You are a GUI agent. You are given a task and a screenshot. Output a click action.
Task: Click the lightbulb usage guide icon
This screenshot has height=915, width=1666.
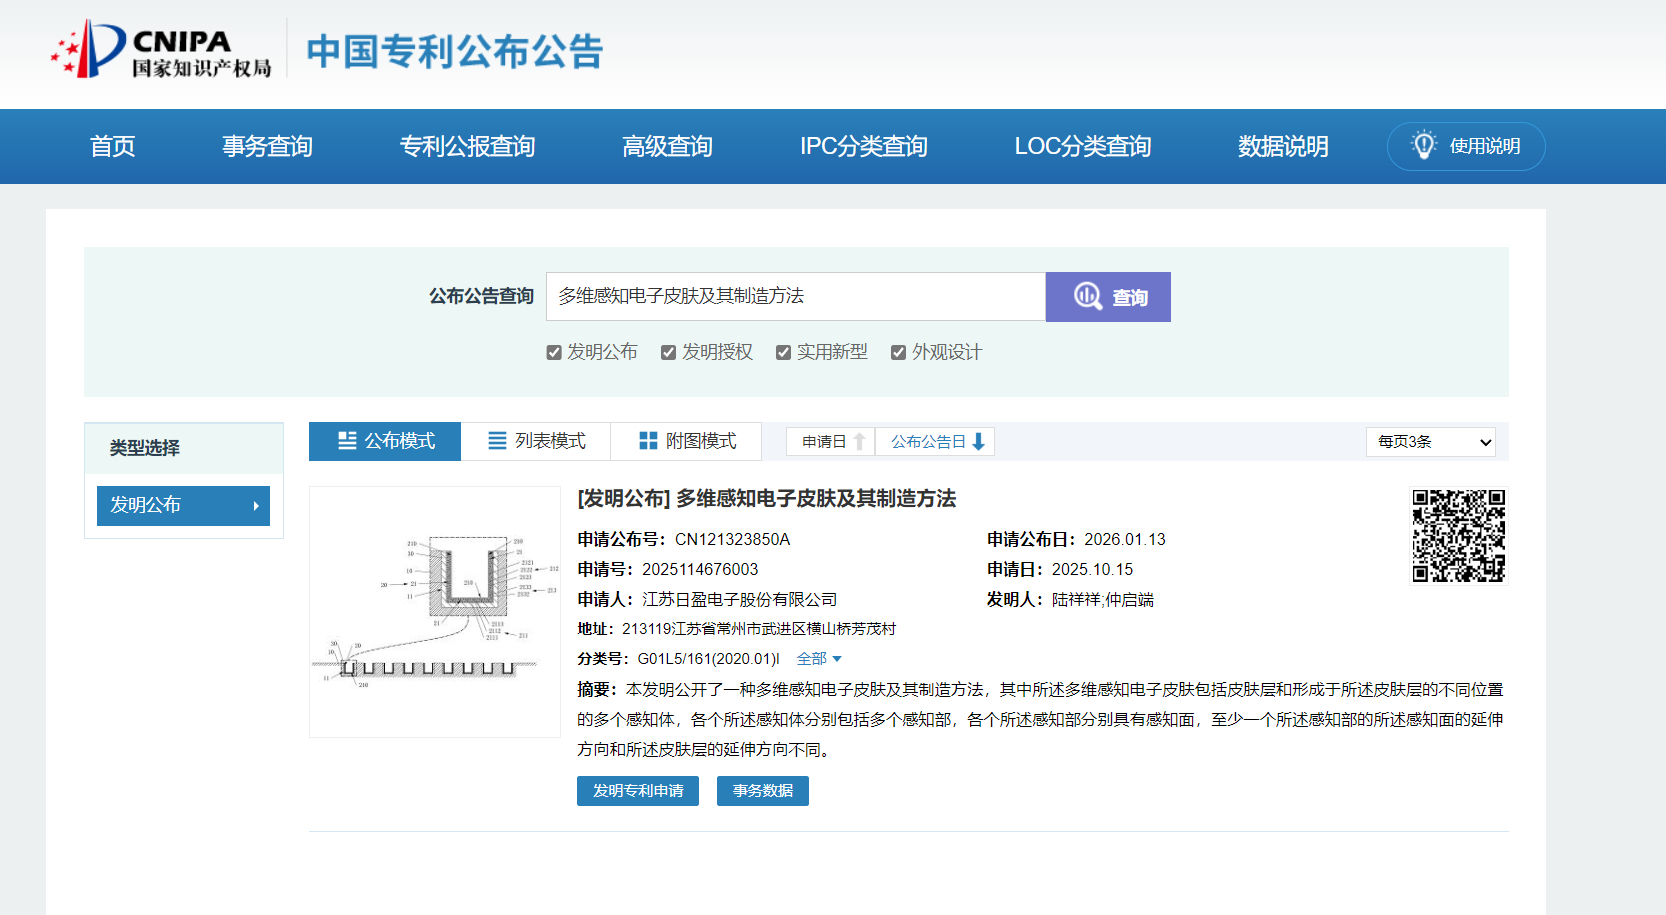pyautogui.click(x=1424, y=145)
